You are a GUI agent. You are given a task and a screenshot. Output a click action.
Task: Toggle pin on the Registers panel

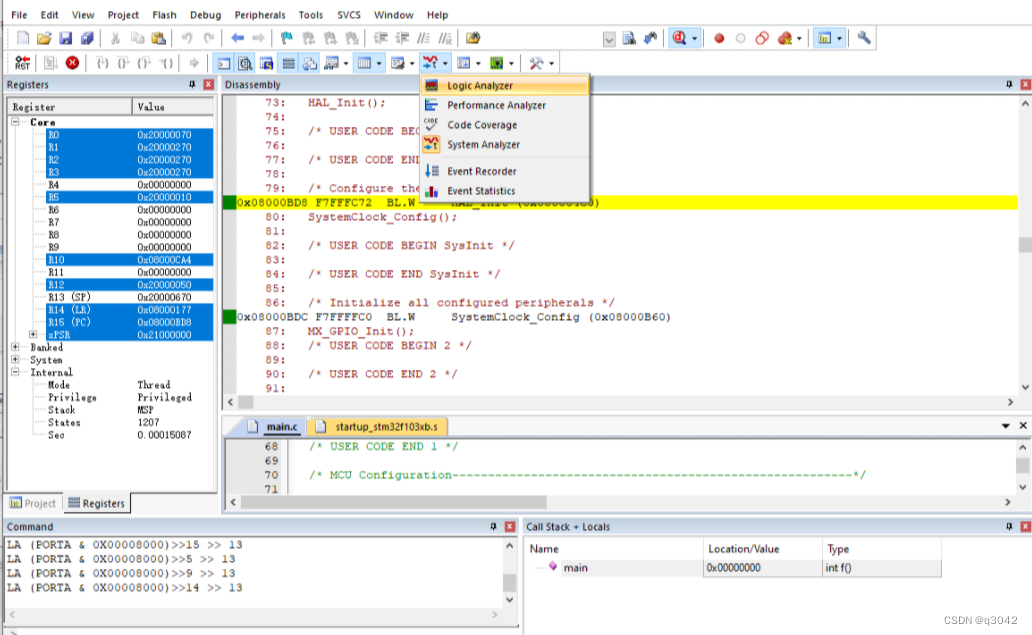pyautogui.click(x=192, y=84)
